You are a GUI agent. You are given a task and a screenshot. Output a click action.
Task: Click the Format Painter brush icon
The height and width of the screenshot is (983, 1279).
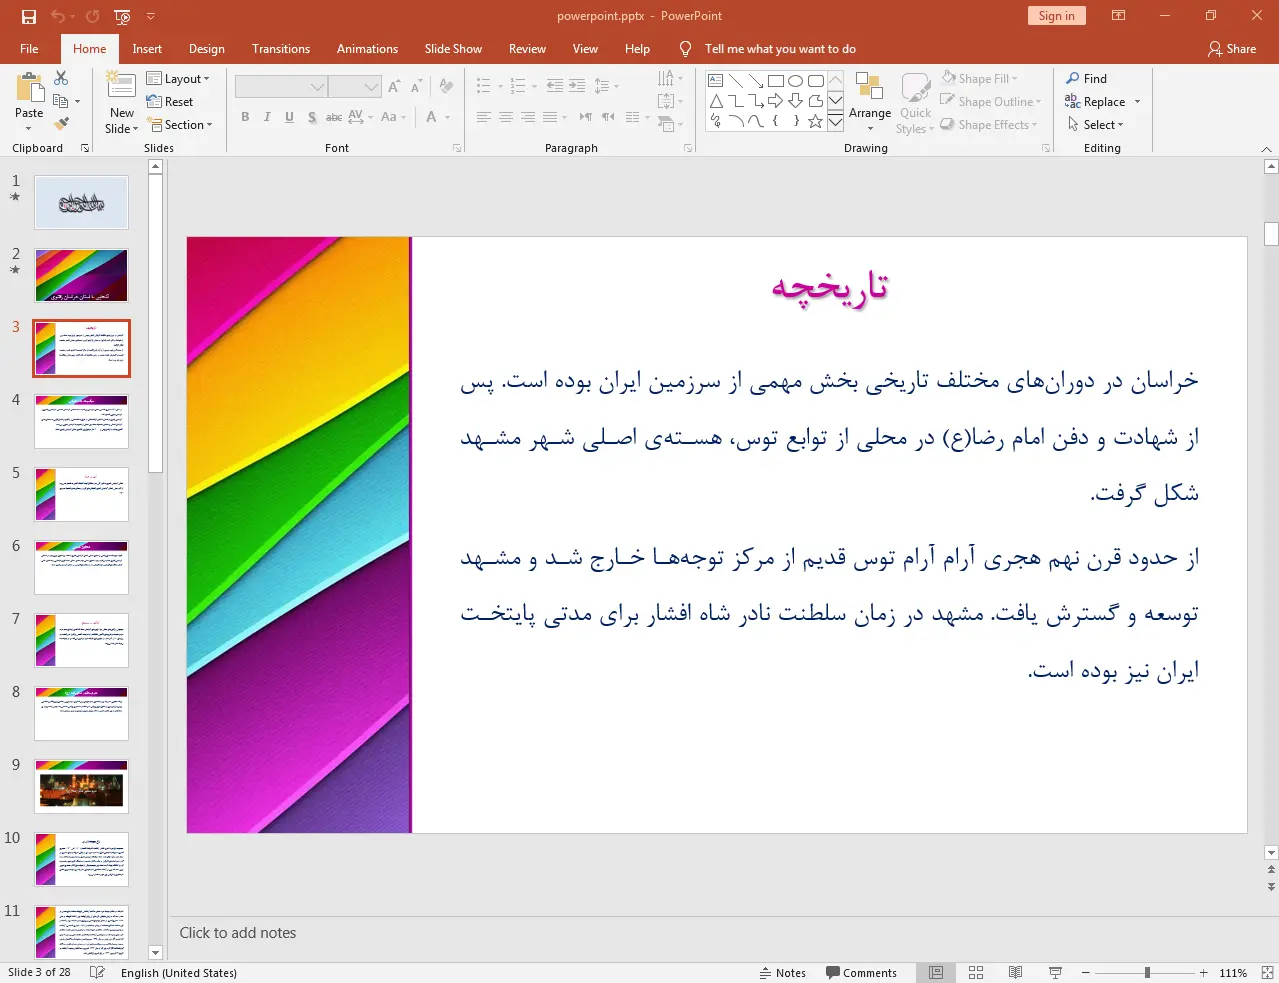point(61,124)
